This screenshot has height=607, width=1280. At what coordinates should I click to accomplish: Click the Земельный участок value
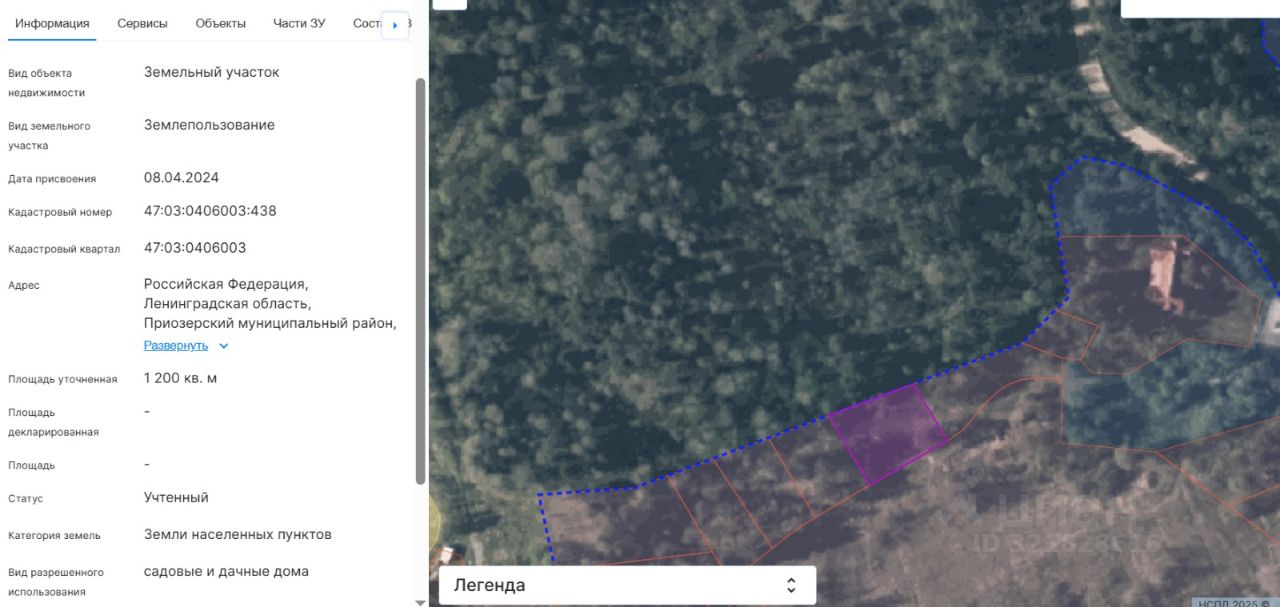click(x=212, y=72)
